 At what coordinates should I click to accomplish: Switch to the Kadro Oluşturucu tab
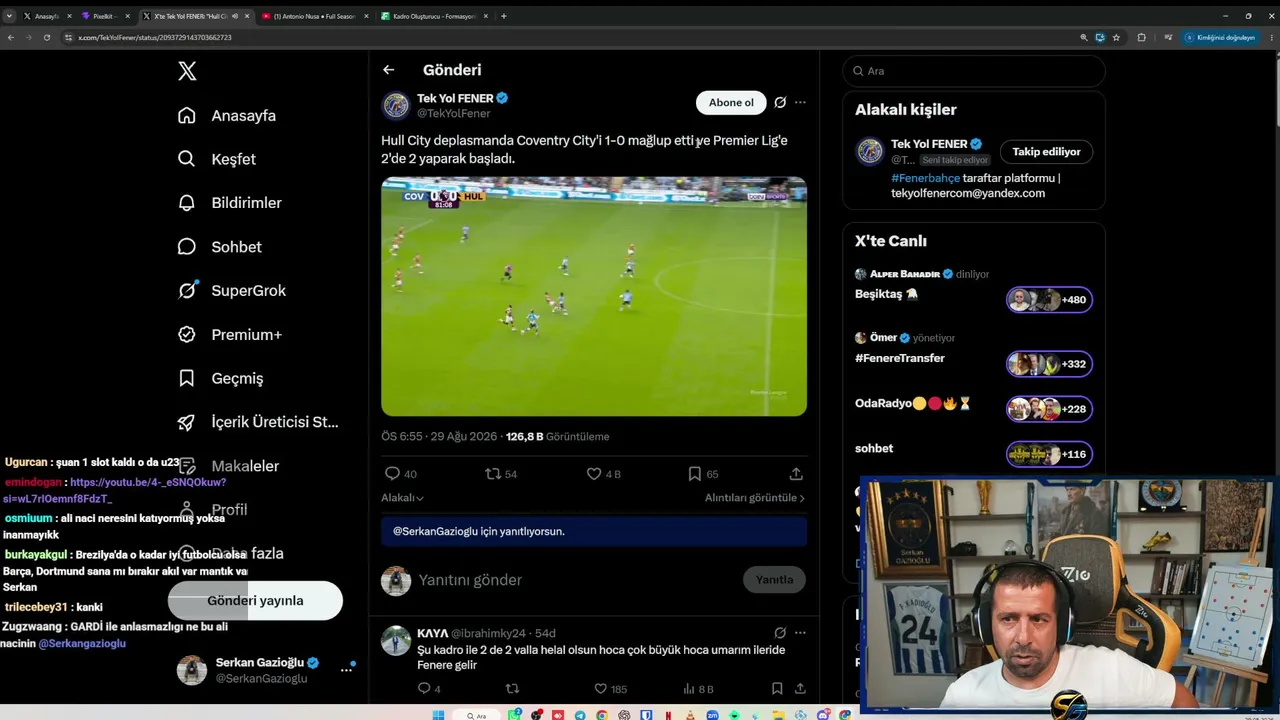pos(433,16)
